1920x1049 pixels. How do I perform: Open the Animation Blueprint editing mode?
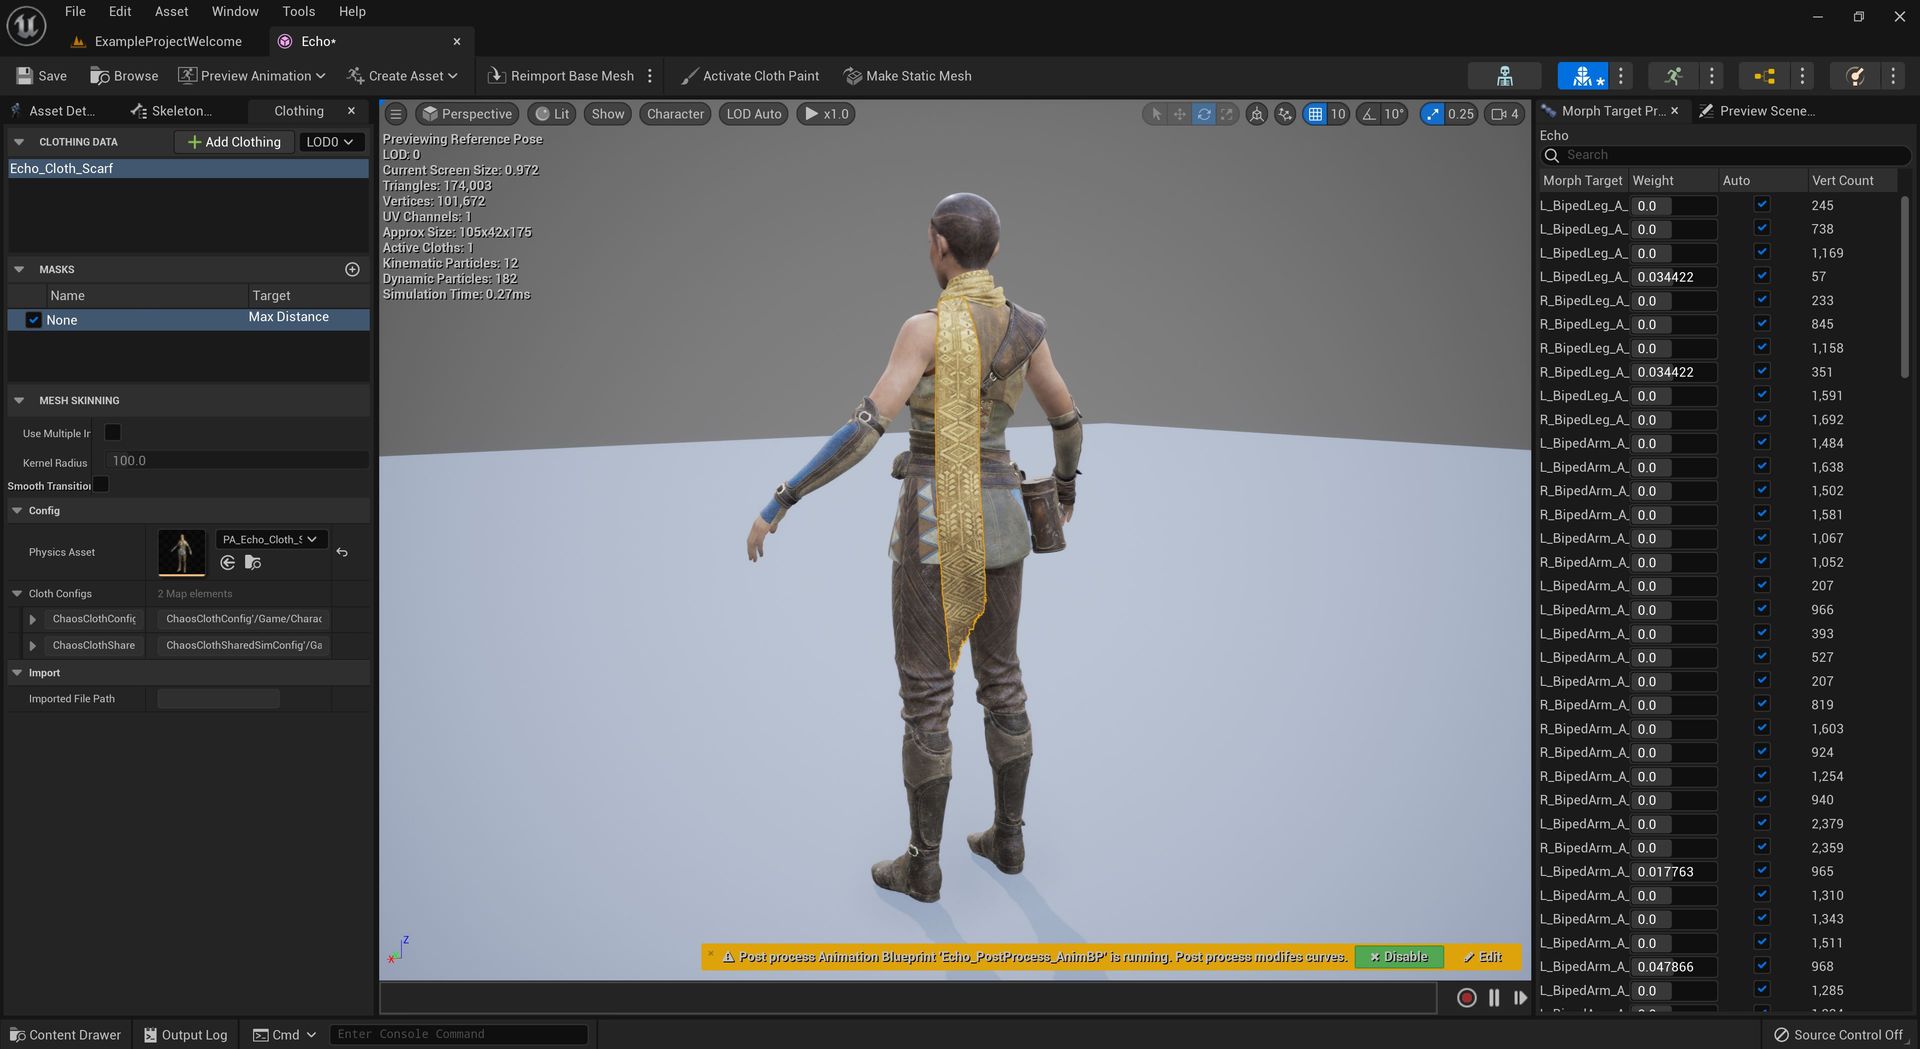pyautogui.click(x=1763, y=75)
